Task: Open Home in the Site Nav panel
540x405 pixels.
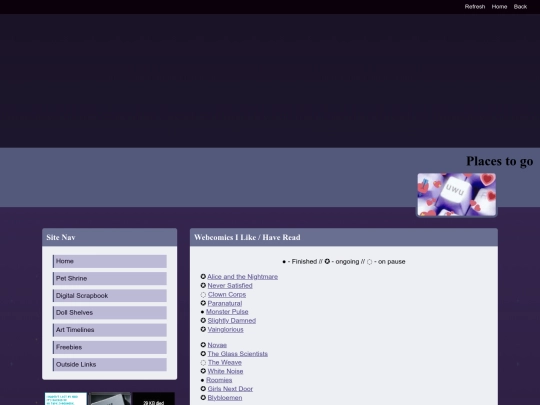Action: [110, 261]
